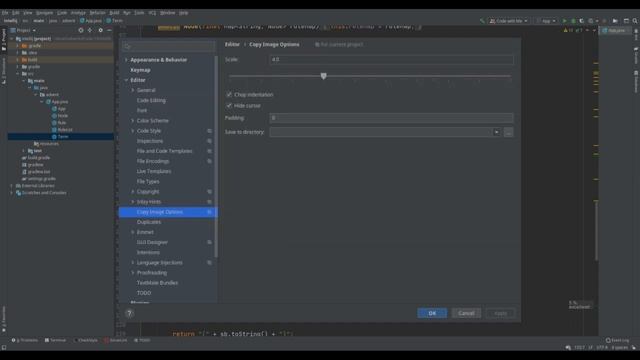Image resolution: width=640 pixels, height=360 pixels.
Task: Click the settings search field
Action: click(x=169, y=47)
